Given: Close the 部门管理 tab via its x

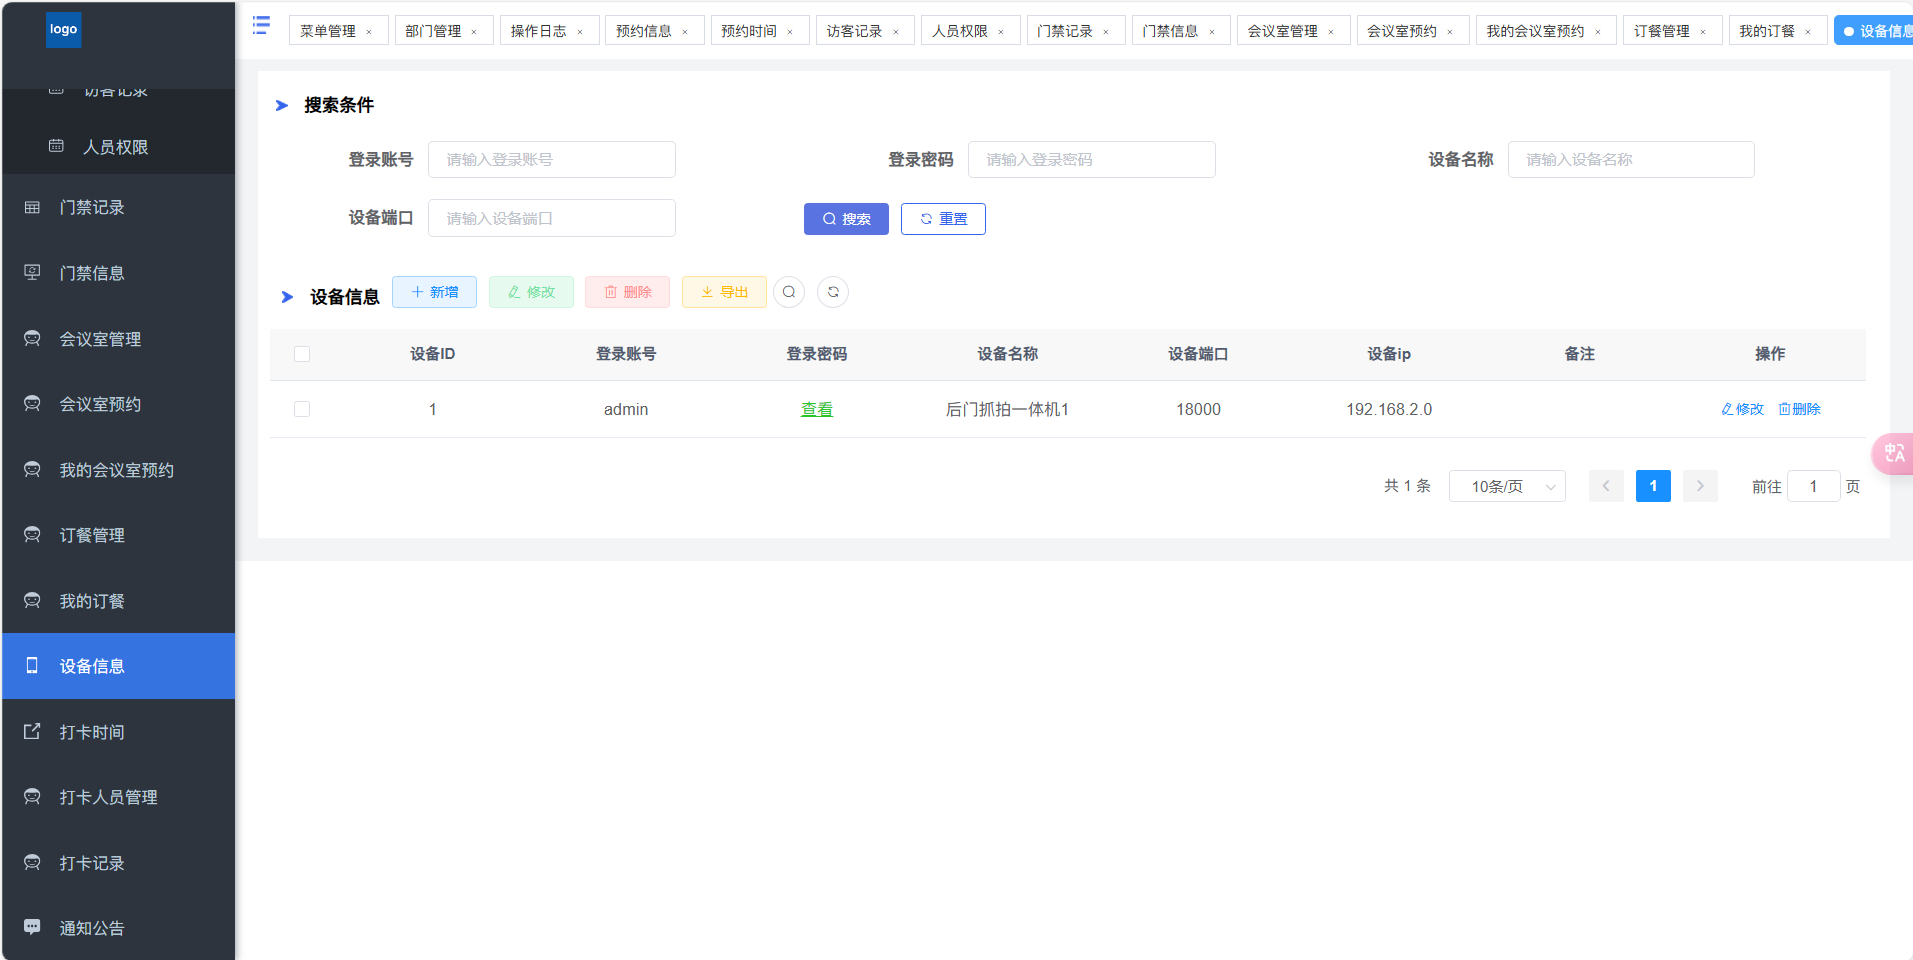Looking at the screenshot, I should tap(474, 32).
